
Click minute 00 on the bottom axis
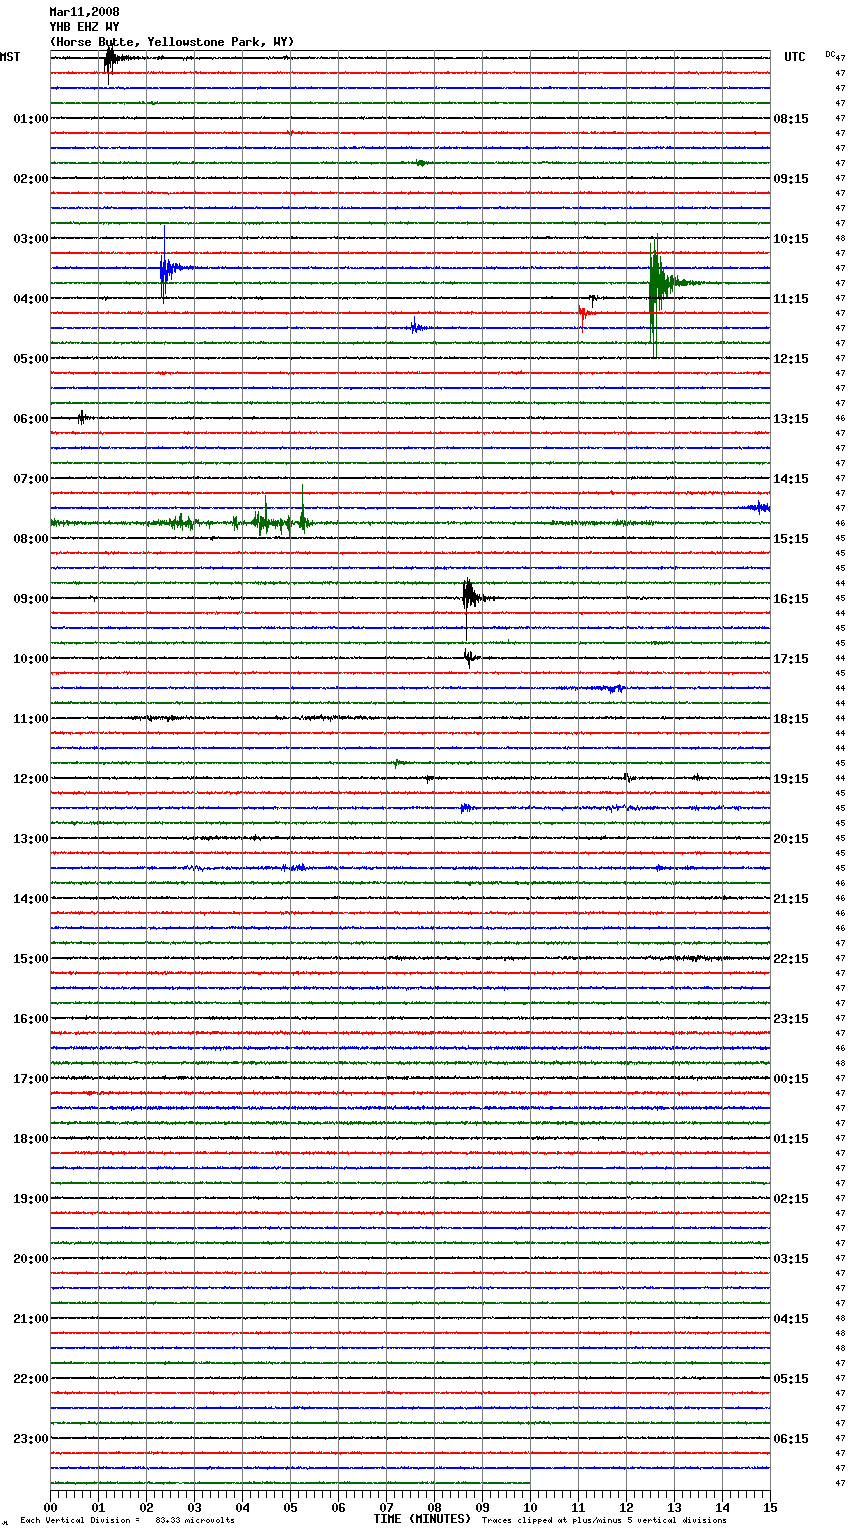pos(50,1507)
